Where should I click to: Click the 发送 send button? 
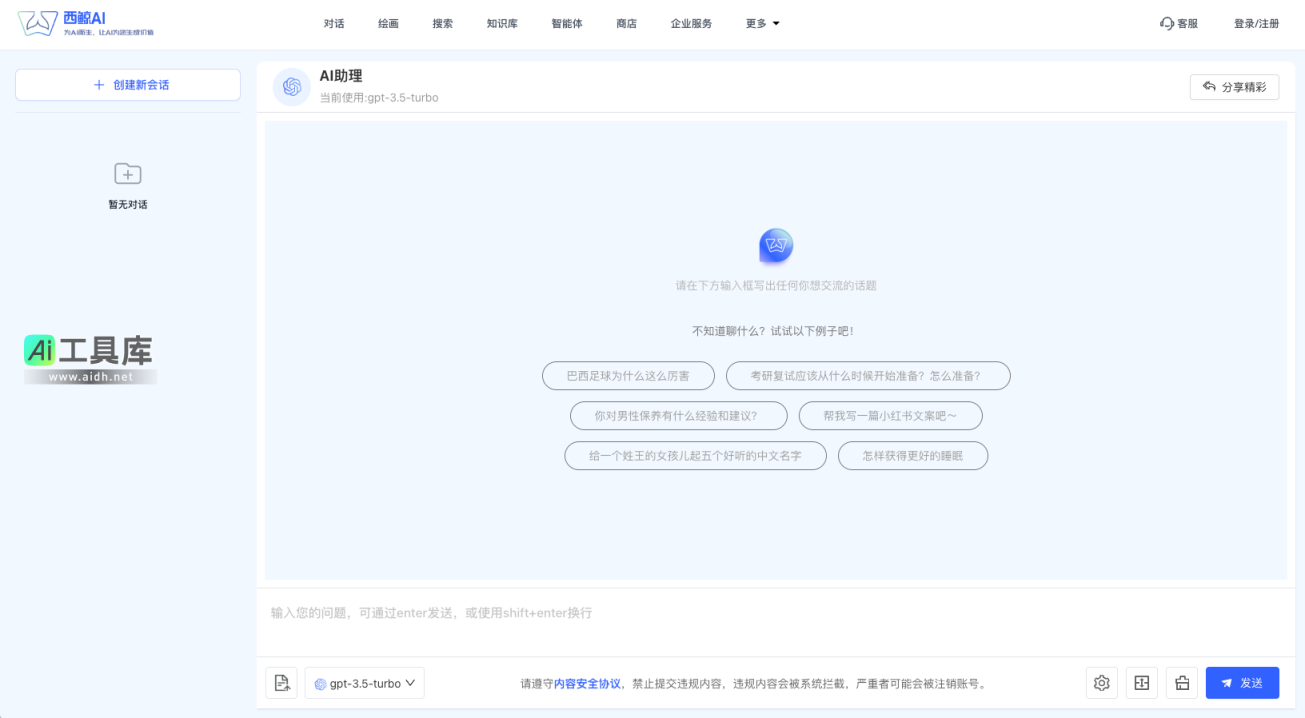(x=1243, y=682)
